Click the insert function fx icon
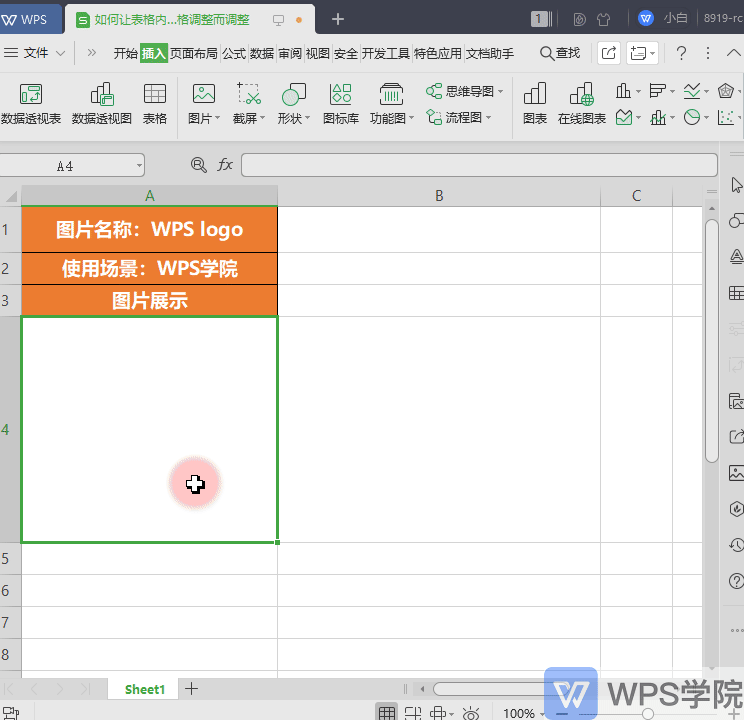This screenshot has height=720, width=744. click(225, 165)
